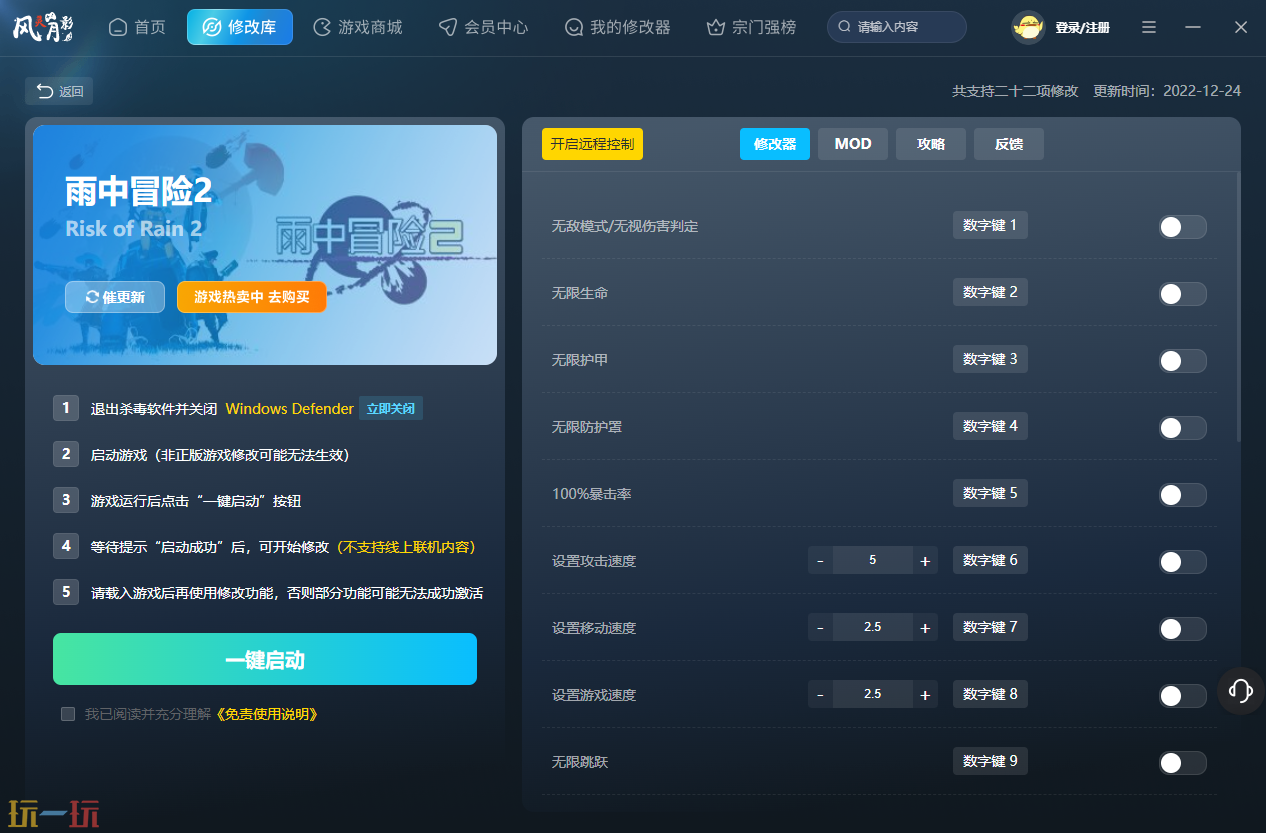Enable the 无限护甲 switch
1266x833 pixels.
click(1183, 361)
